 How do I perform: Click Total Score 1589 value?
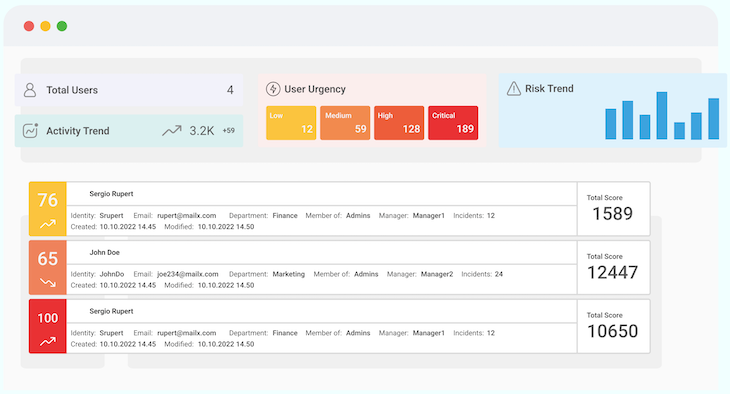pyautogui.click(x=612, y=214)
